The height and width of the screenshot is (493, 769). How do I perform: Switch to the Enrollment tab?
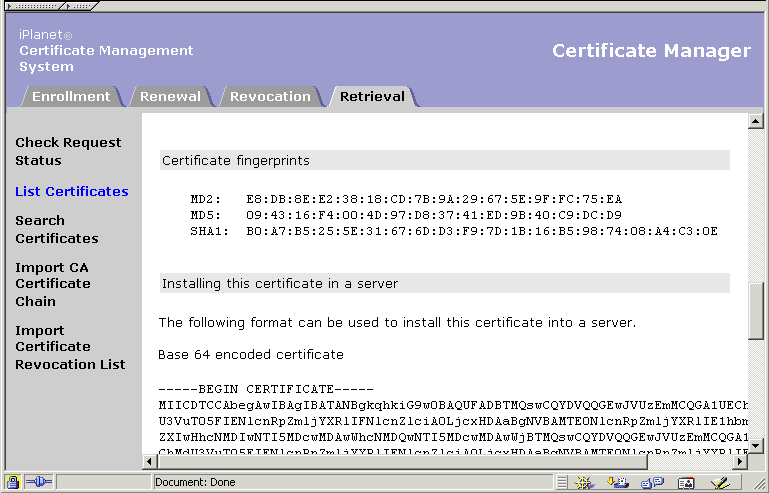click(x=71, y=96)
